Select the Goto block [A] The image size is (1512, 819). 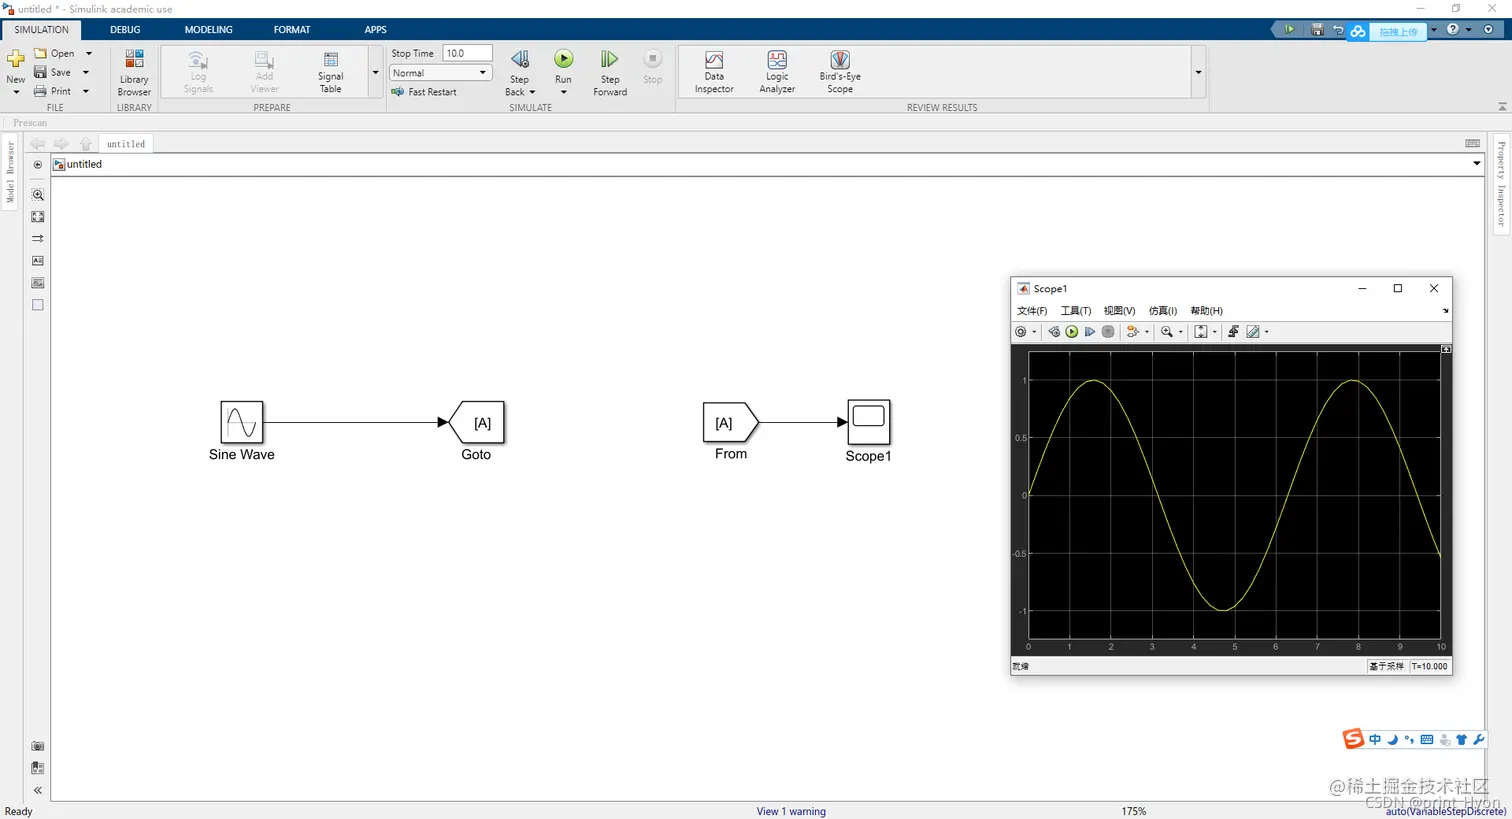[477, 422]
